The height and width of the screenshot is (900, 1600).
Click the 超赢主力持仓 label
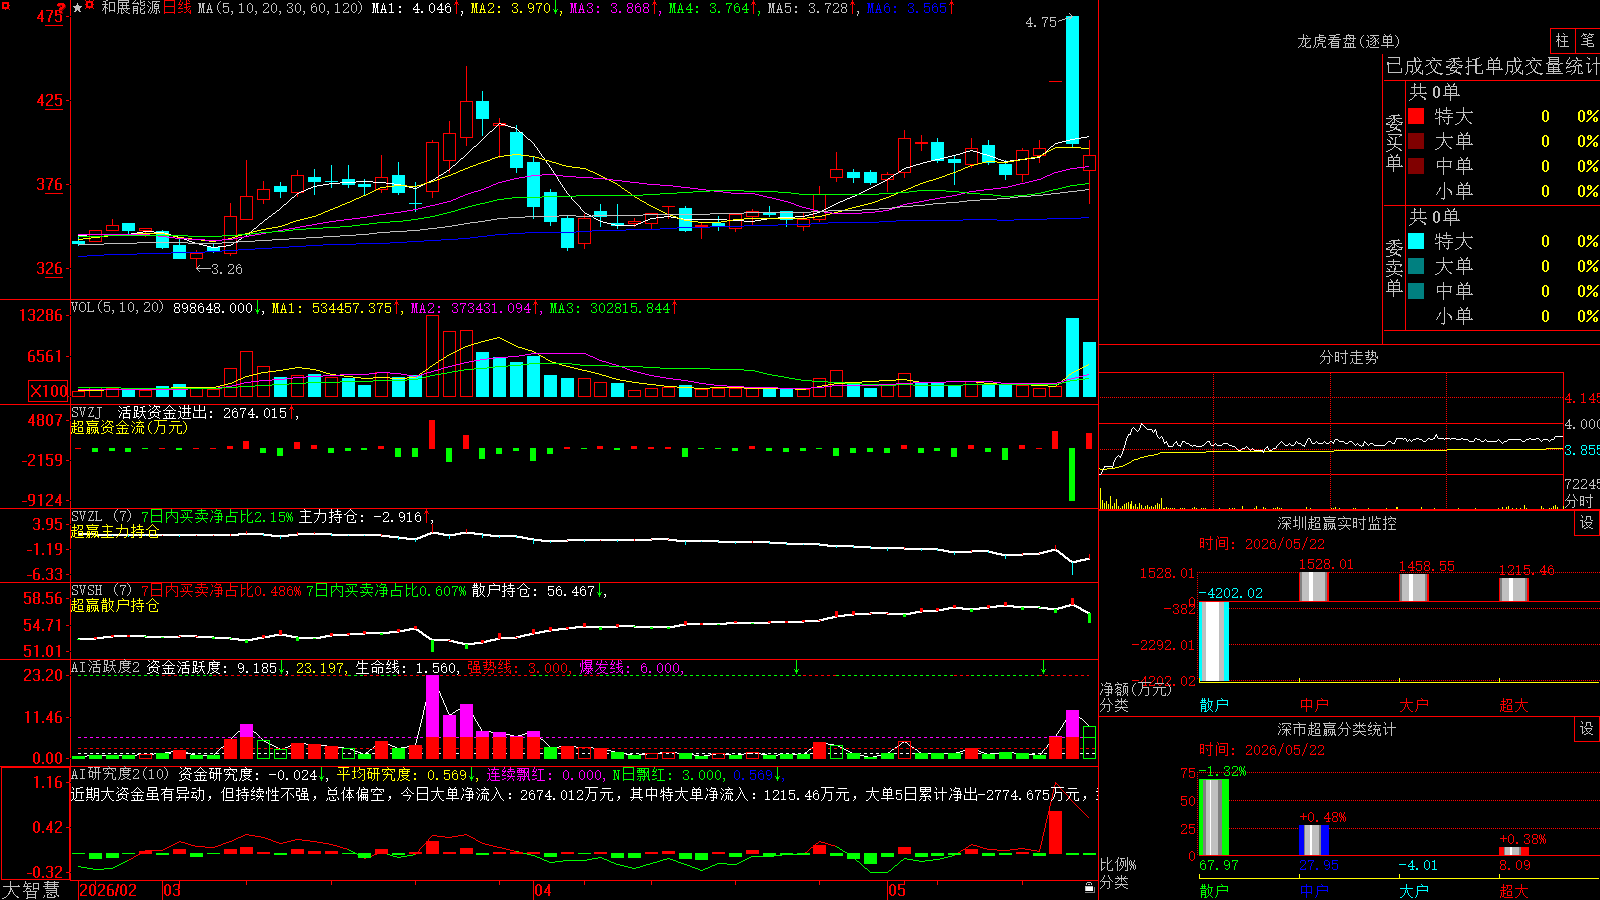(115, 531)
